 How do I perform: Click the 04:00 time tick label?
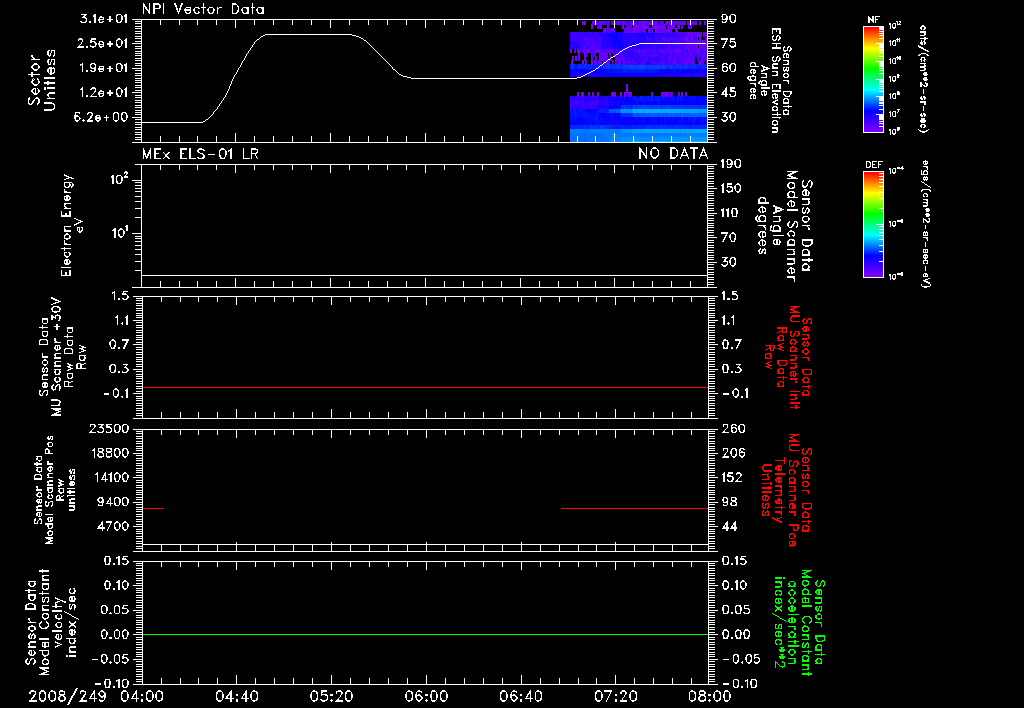click(x=142, y=696)
